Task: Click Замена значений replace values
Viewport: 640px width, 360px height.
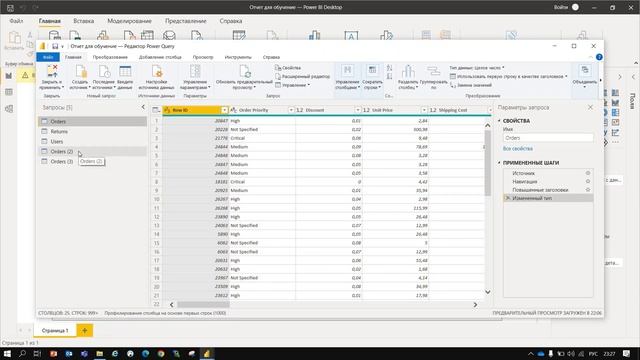Action: click(x=471, y=85)
